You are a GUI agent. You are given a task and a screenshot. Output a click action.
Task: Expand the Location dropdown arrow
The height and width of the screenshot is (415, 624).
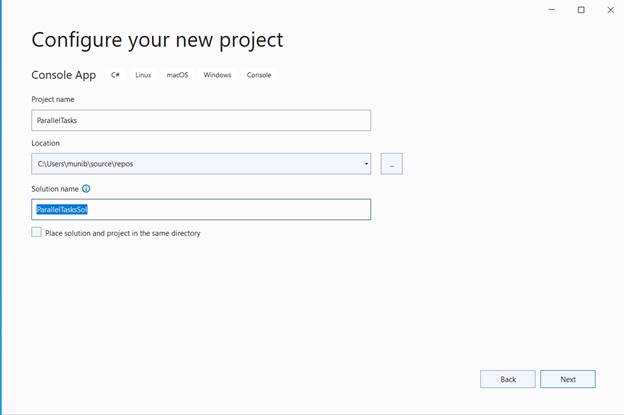[x=366, y=164]
